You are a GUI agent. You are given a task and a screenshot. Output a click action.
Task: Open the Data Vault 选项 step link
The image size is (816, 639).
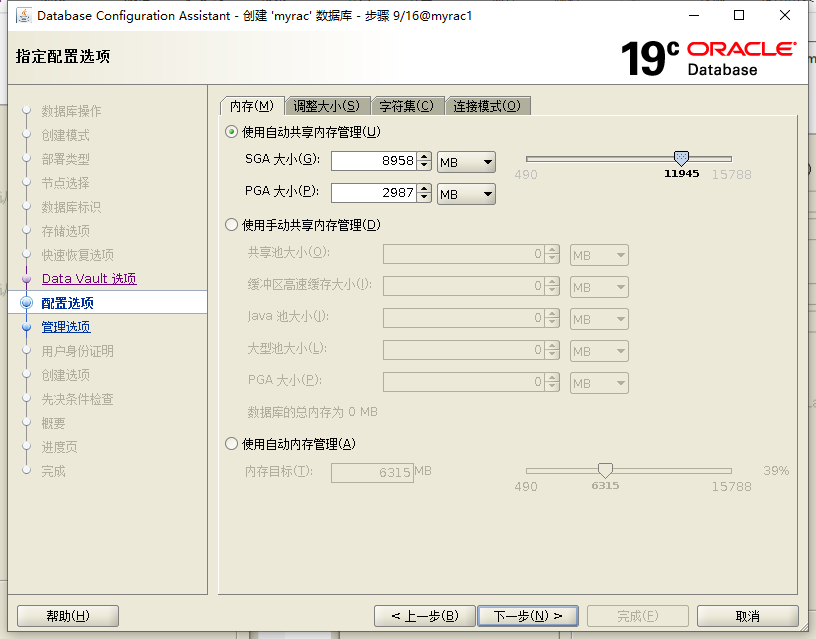[89, 279]
